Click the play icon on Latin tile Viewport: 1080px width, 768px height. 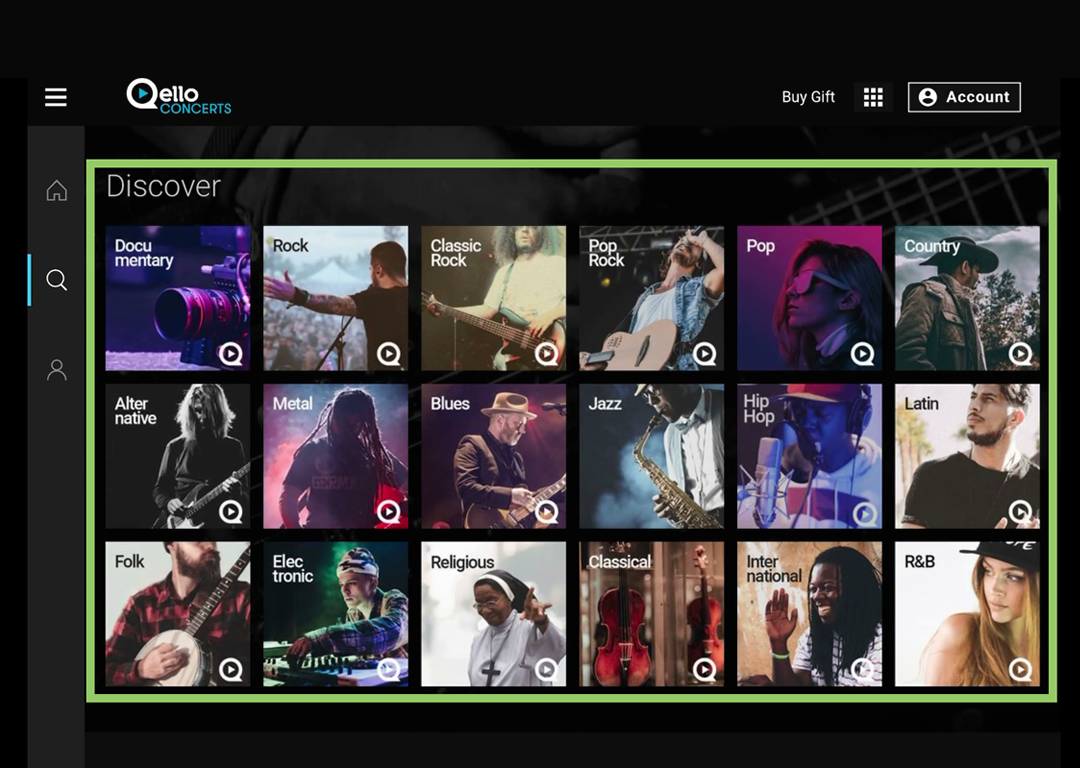pyautogui.click(x=1020, y=512)
